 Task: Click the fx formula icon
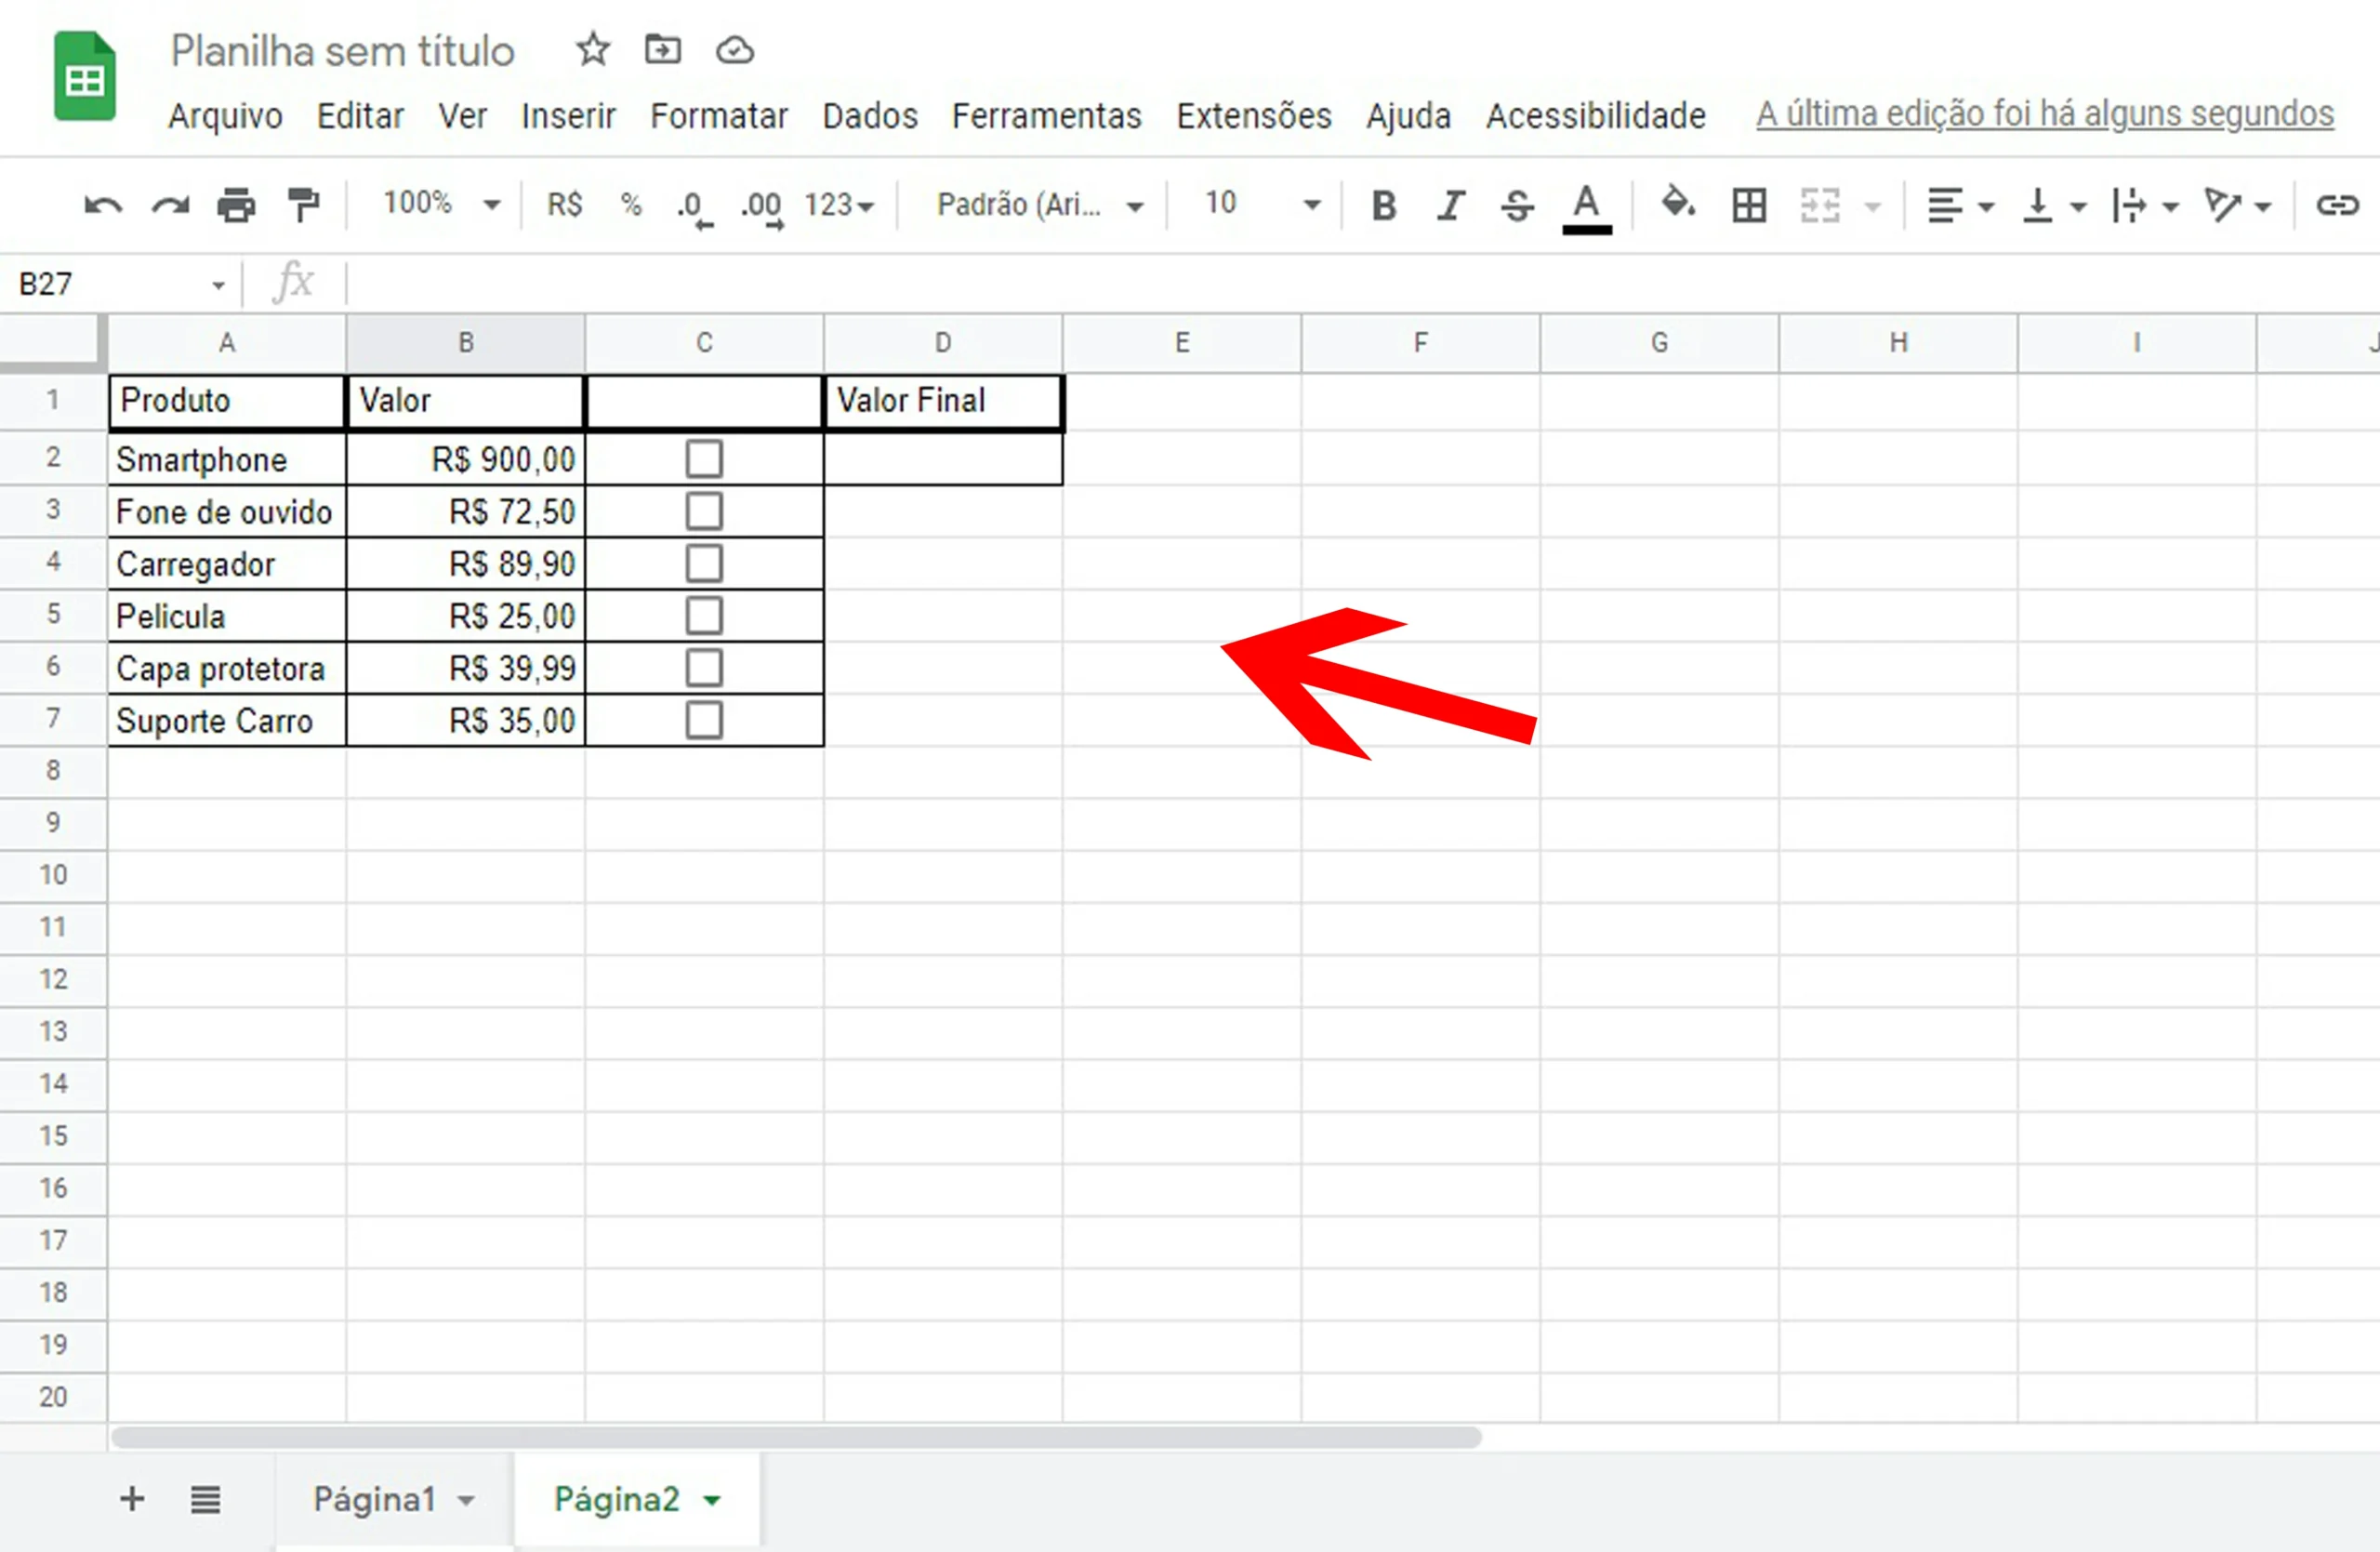293,283
